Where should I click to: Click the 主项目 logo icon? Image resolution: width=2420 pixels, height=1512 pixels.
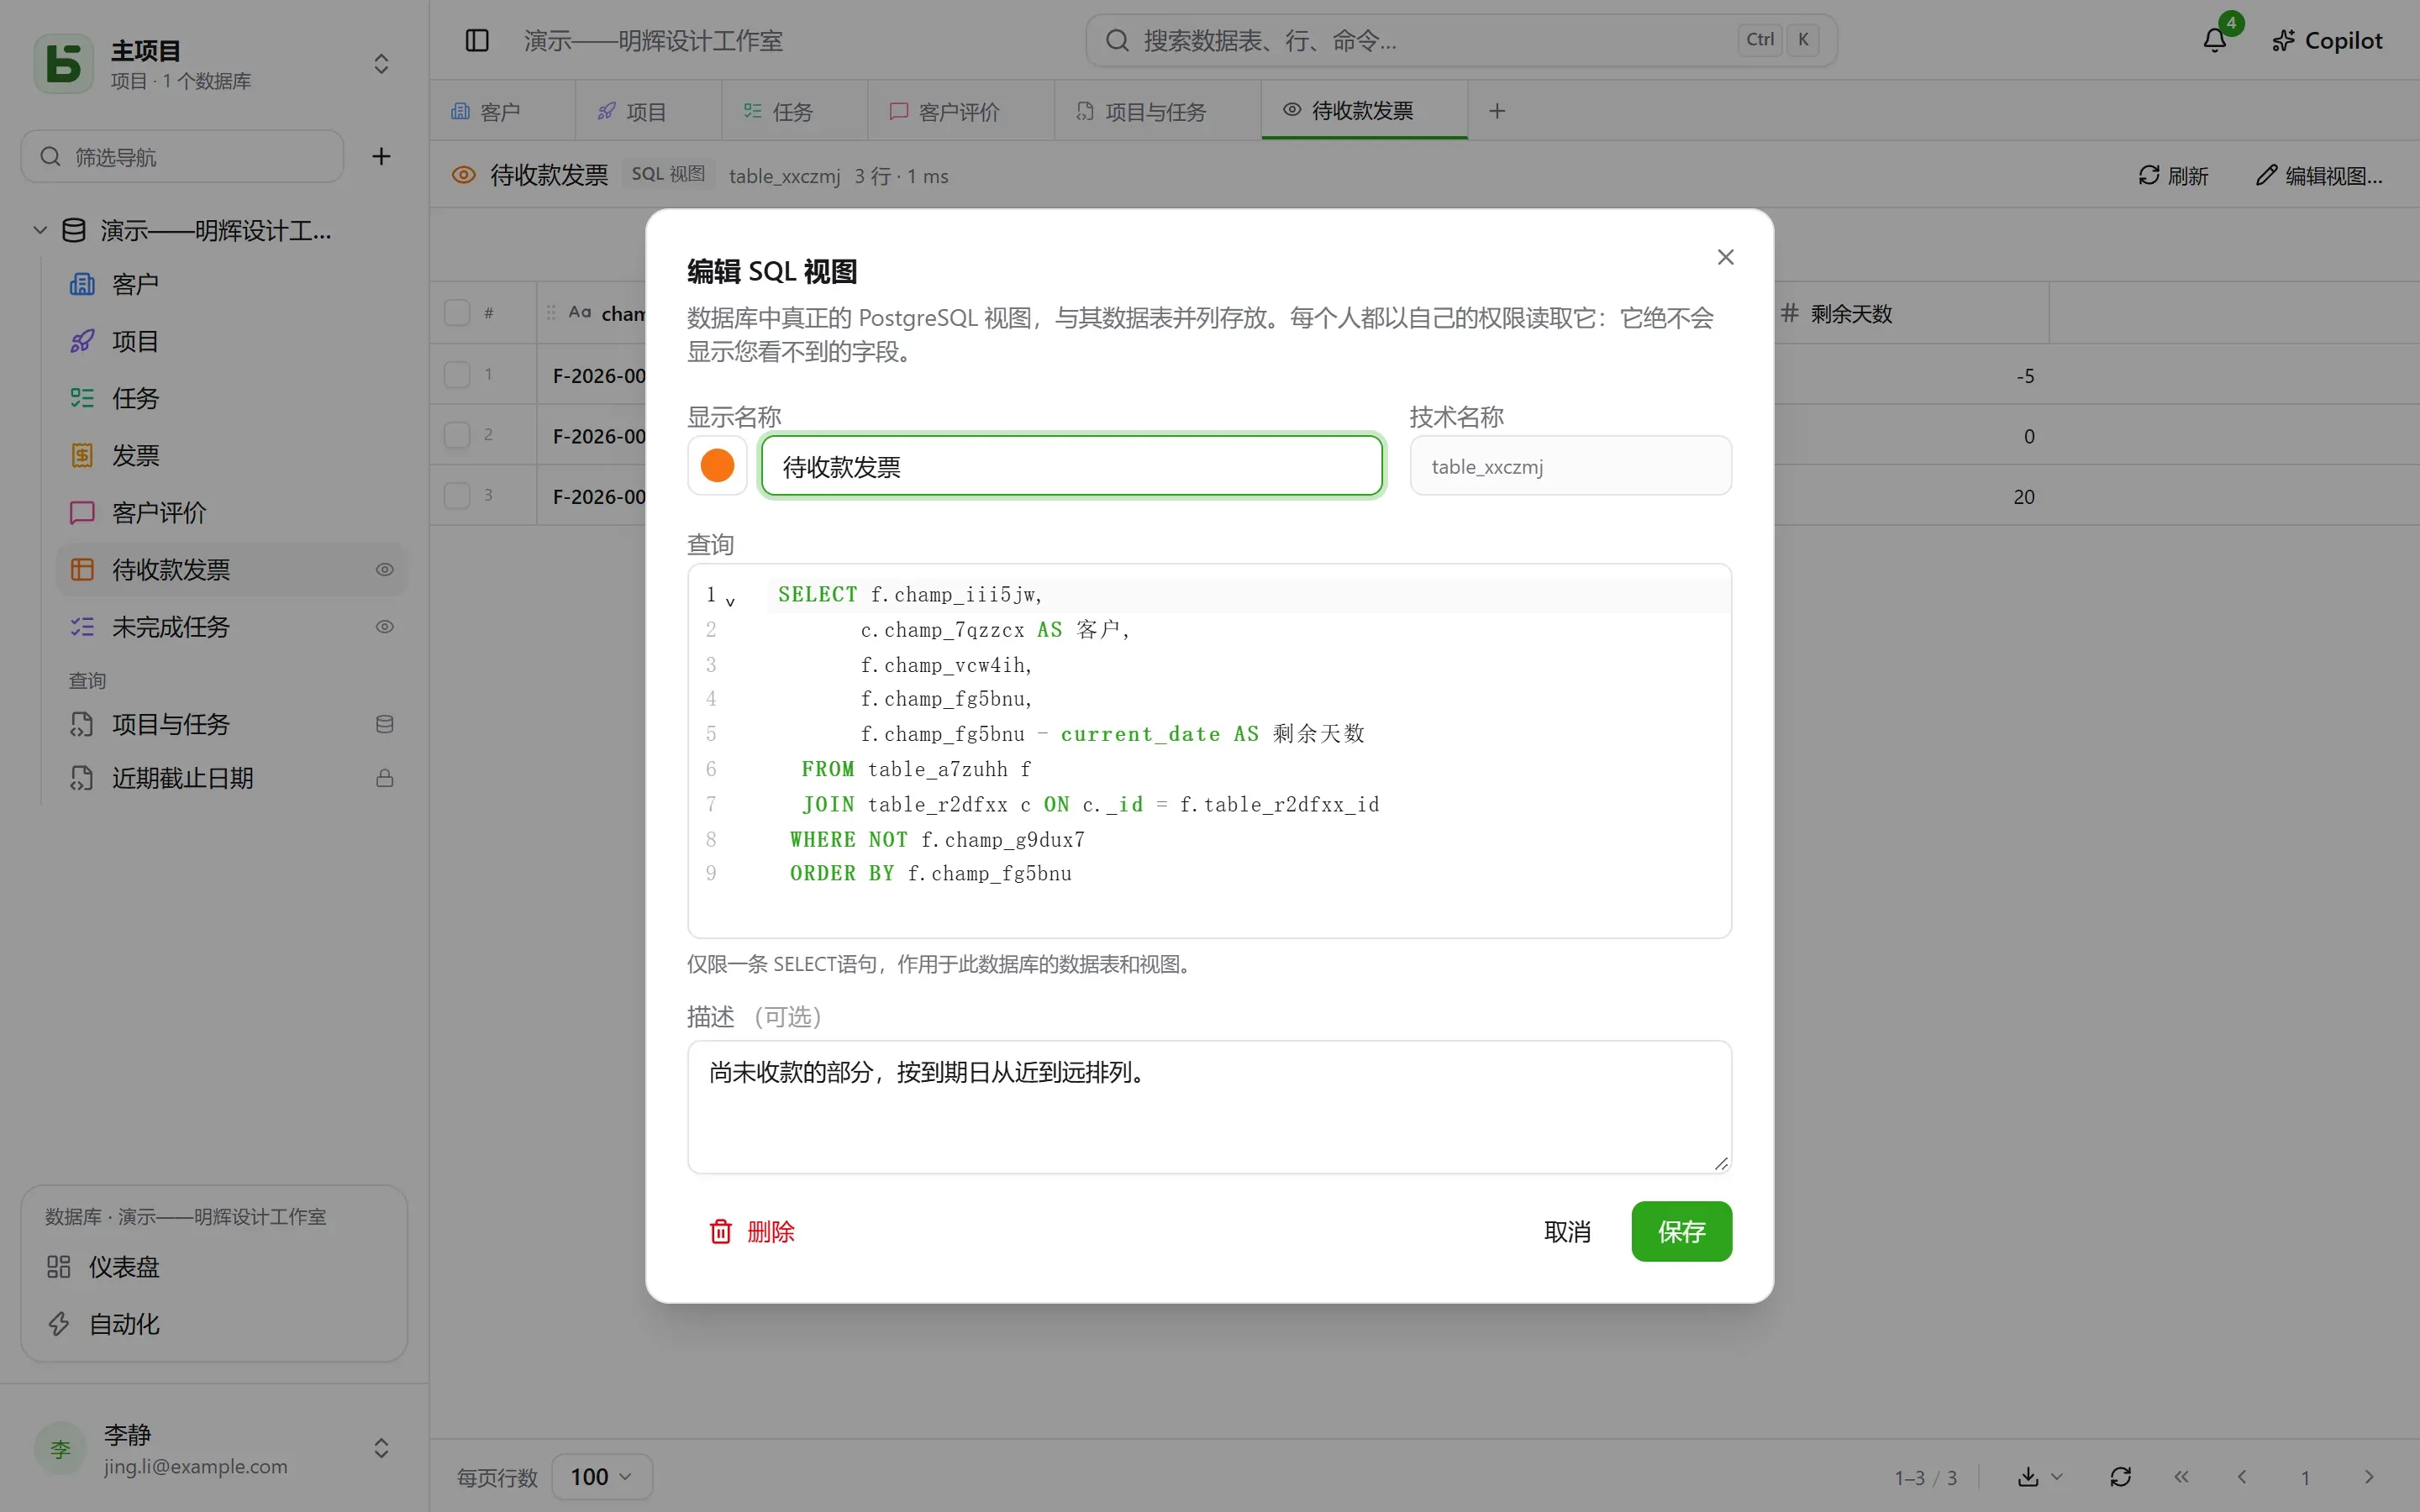tap(64, 63)
